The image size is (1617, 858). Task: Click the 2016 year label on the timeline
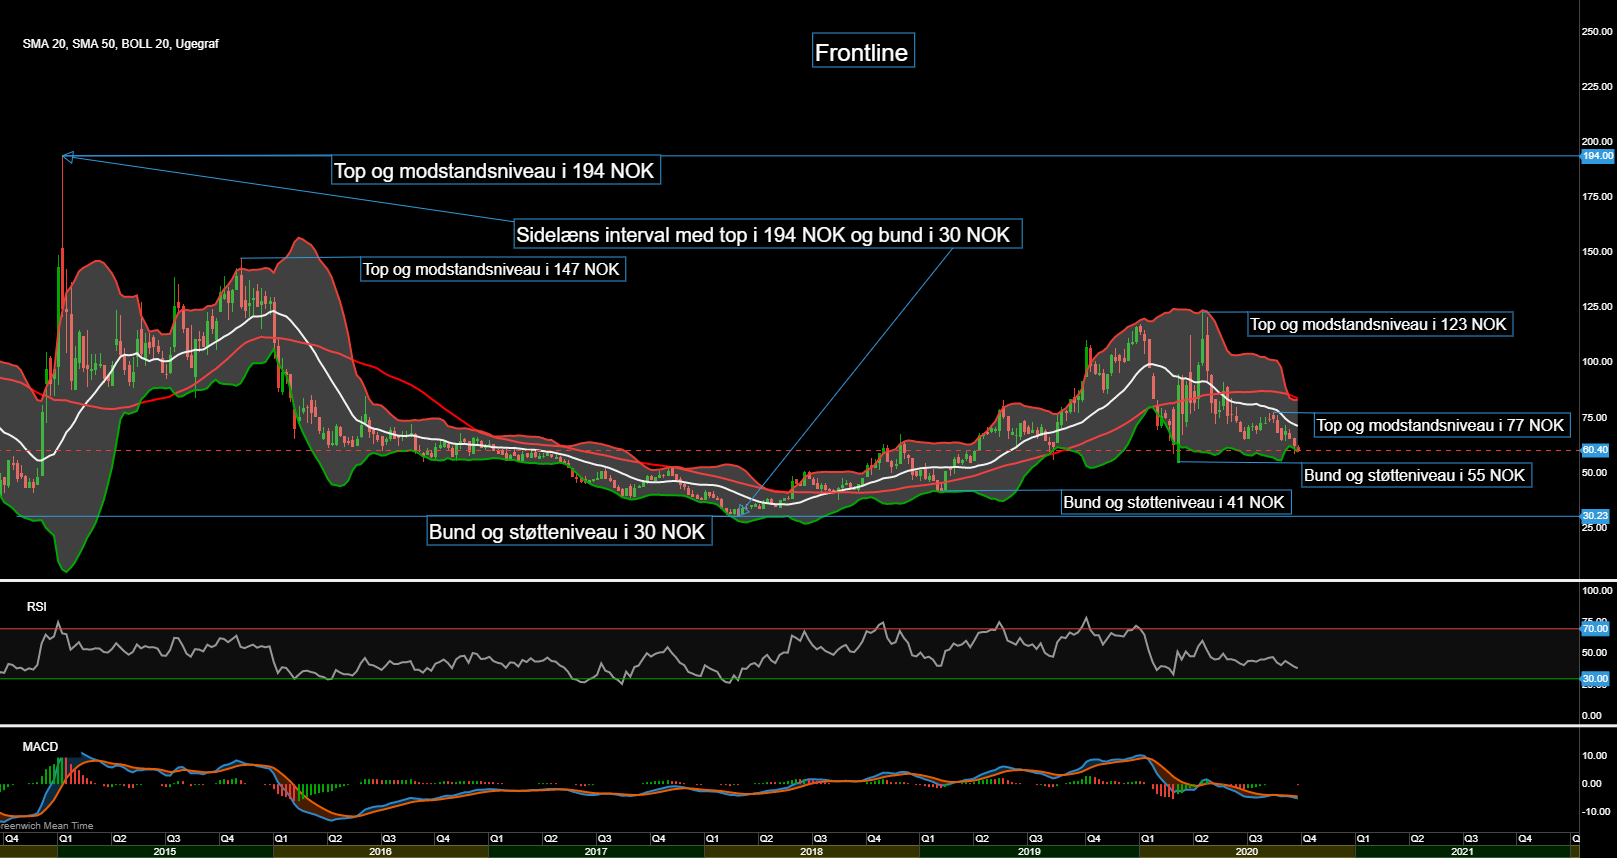(380, 852)
